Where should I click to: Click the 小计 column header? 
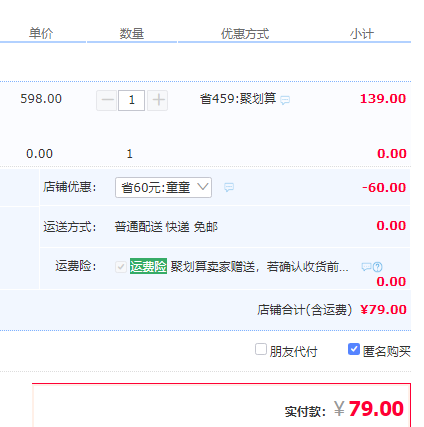click(x=362, y=34)
